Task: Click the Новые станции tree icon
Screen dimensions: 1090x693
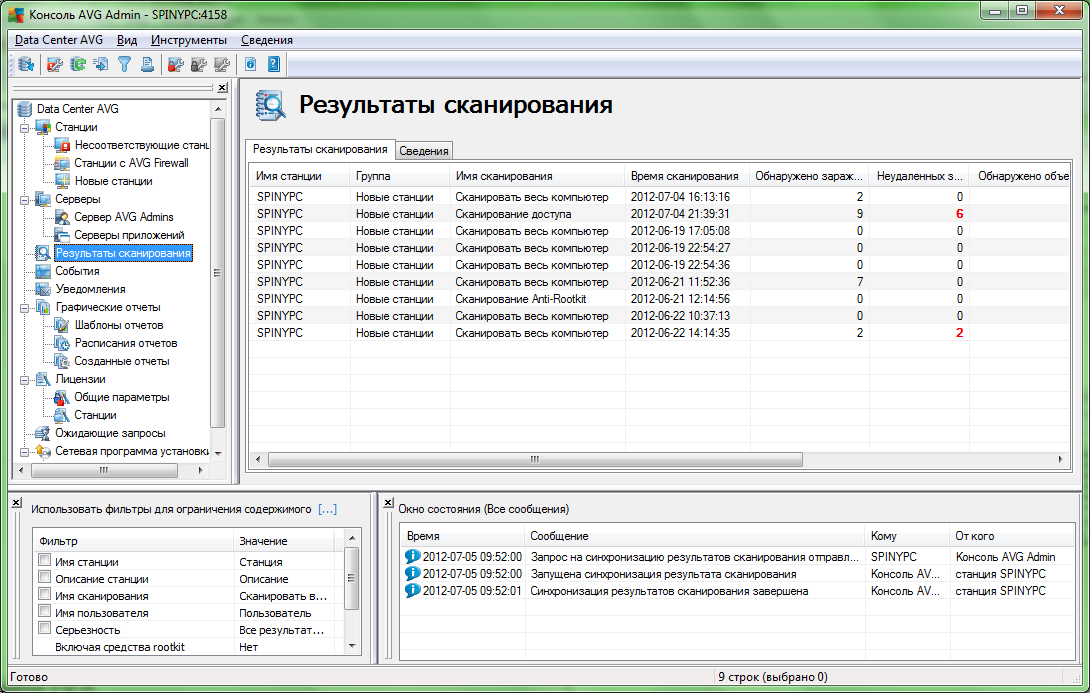Action: click(x=63, y=181)
